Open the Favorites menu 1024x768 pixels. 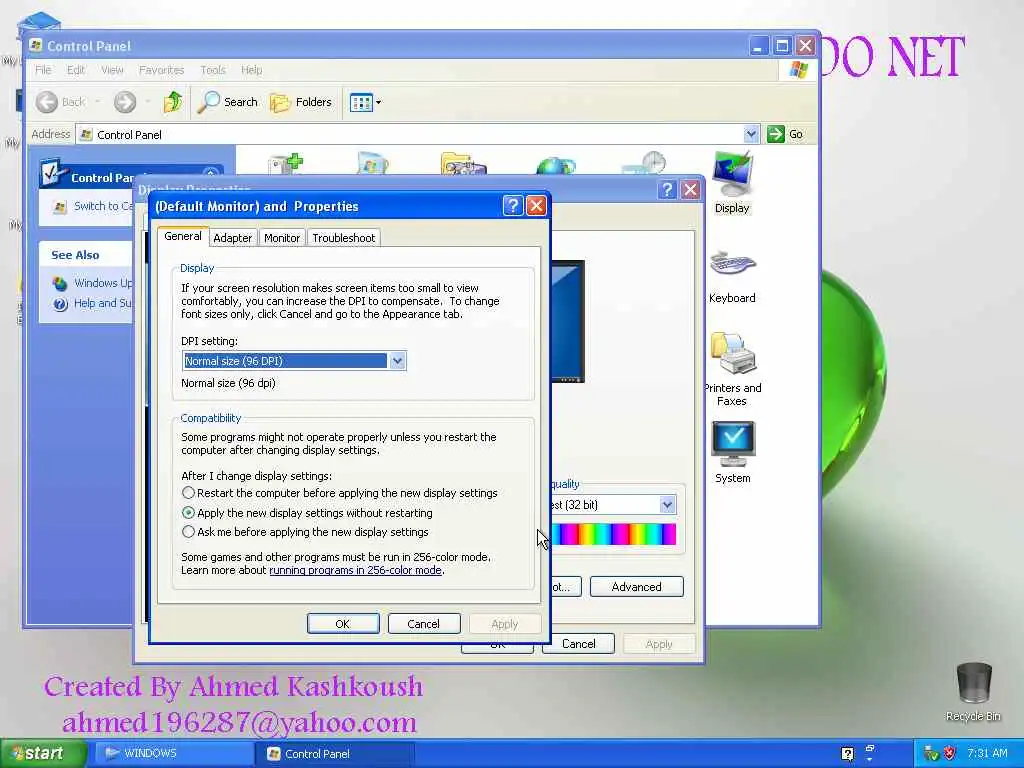click(x=161, y=70)
